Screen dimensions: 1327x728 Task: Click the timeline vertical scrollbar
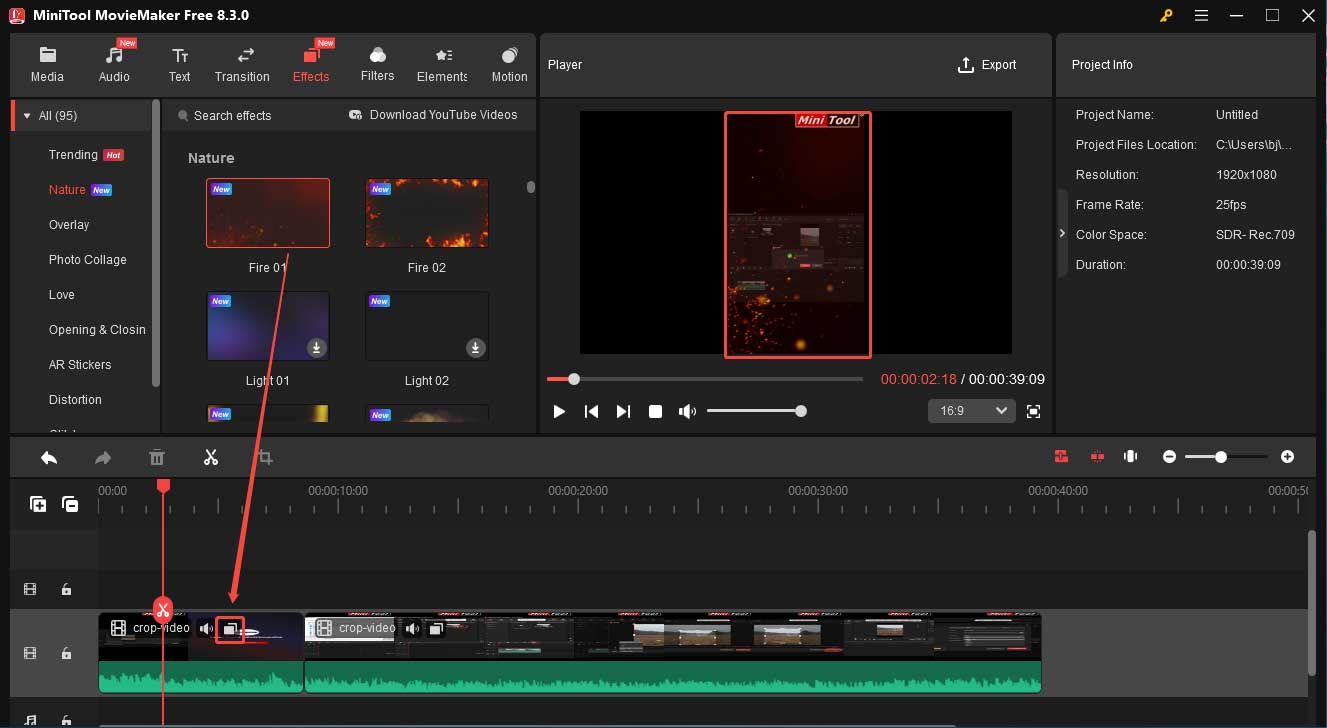[x=1312, y=603]
